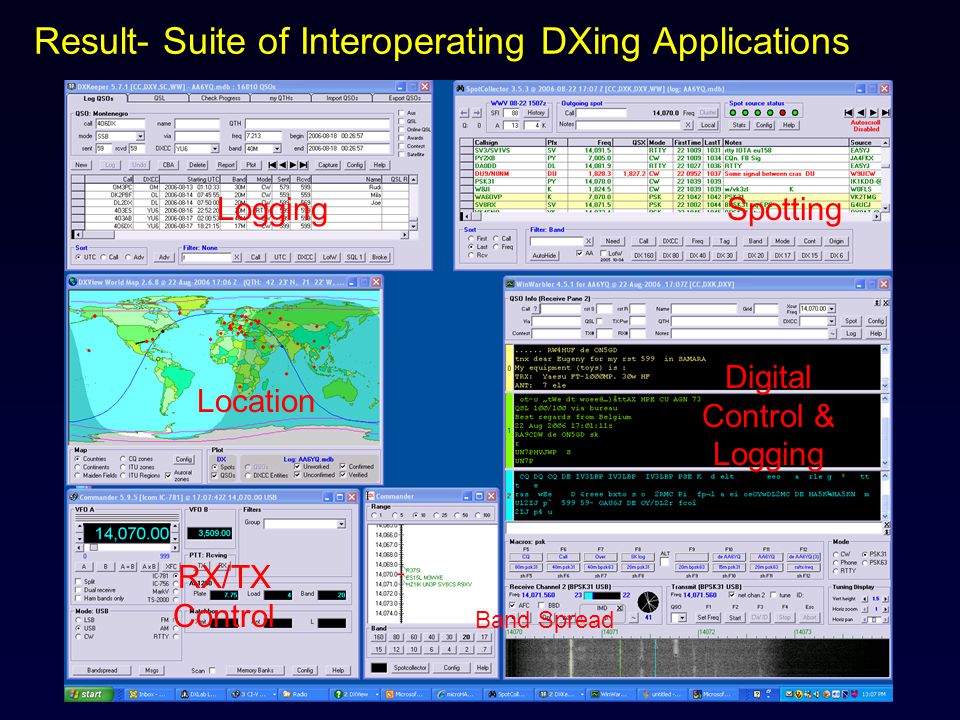Image resolution: width=960 pixels, height=720 pixels.
Task: Click the black color box beside Spotcollector
Action: click(379, 668)
